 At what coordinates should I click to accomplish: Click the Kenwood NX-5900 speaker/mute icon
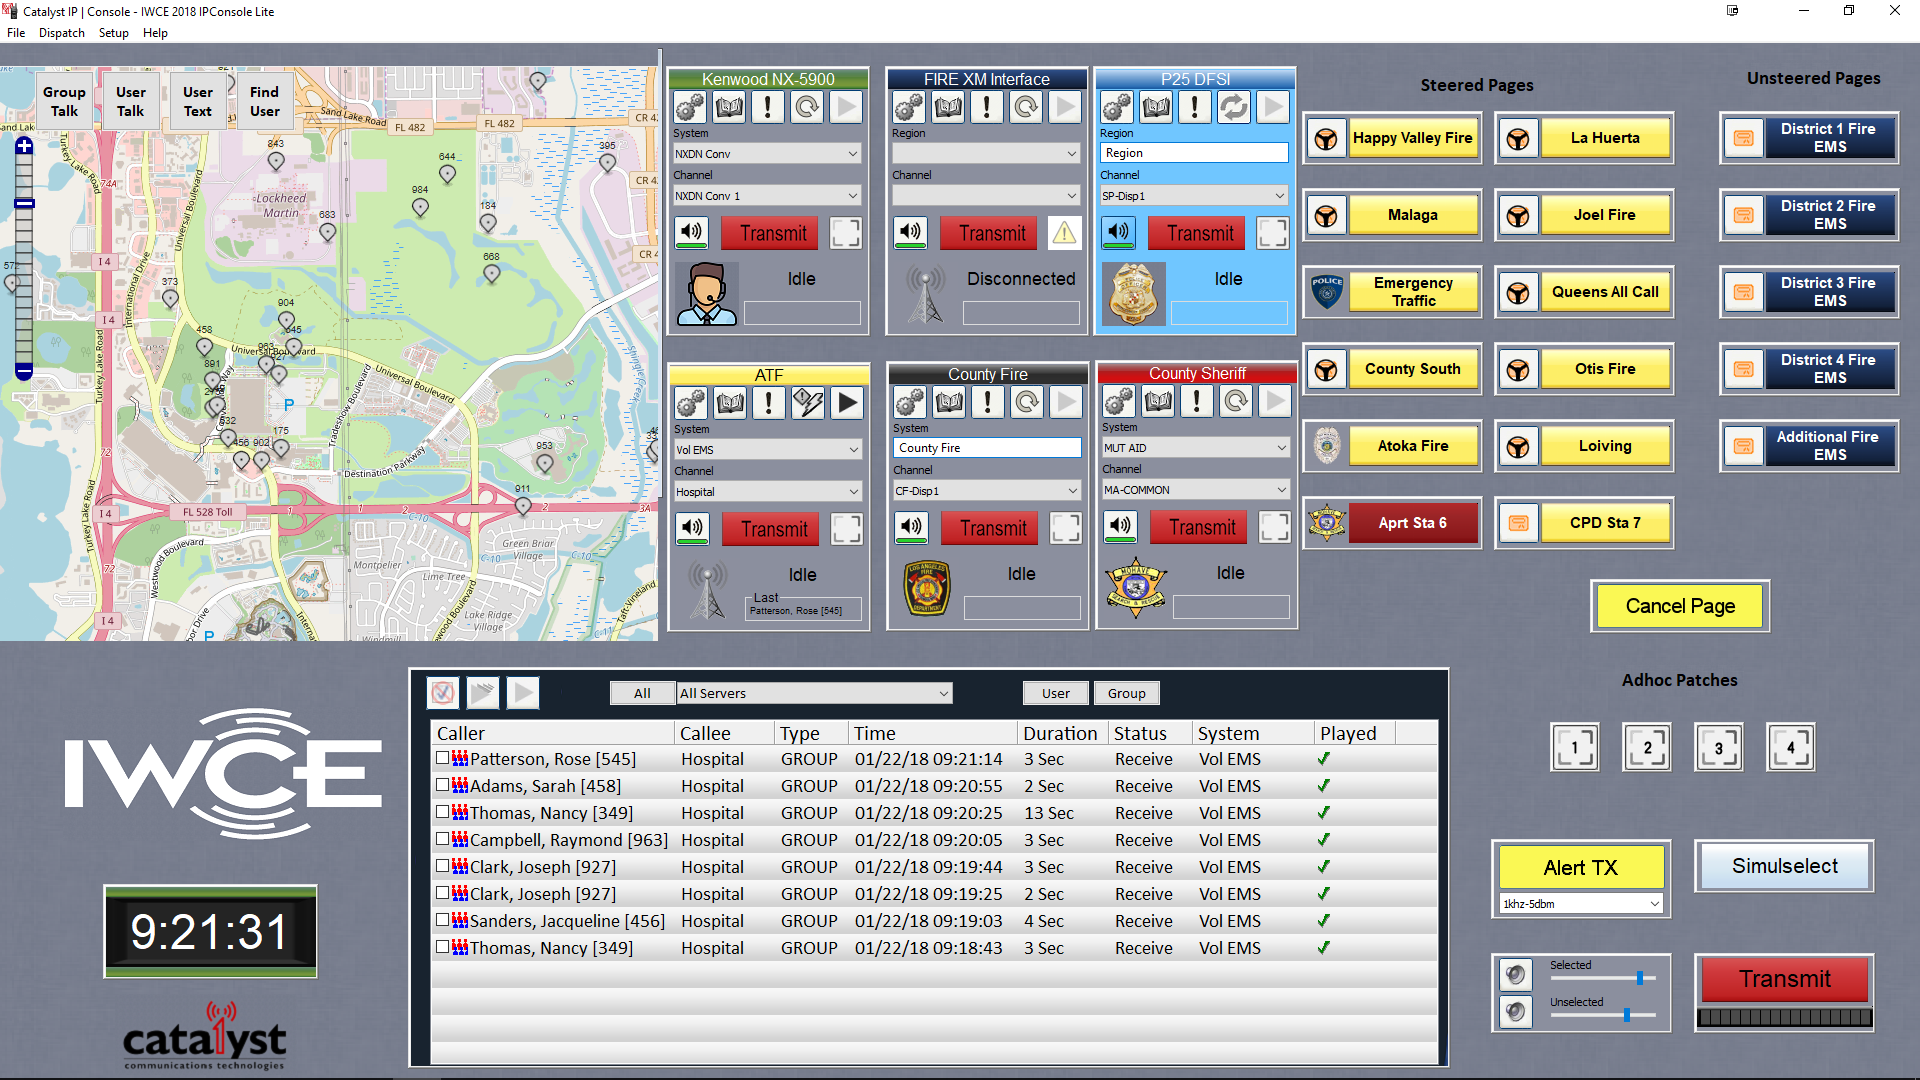pyautogui.click(x=690, y=233)
